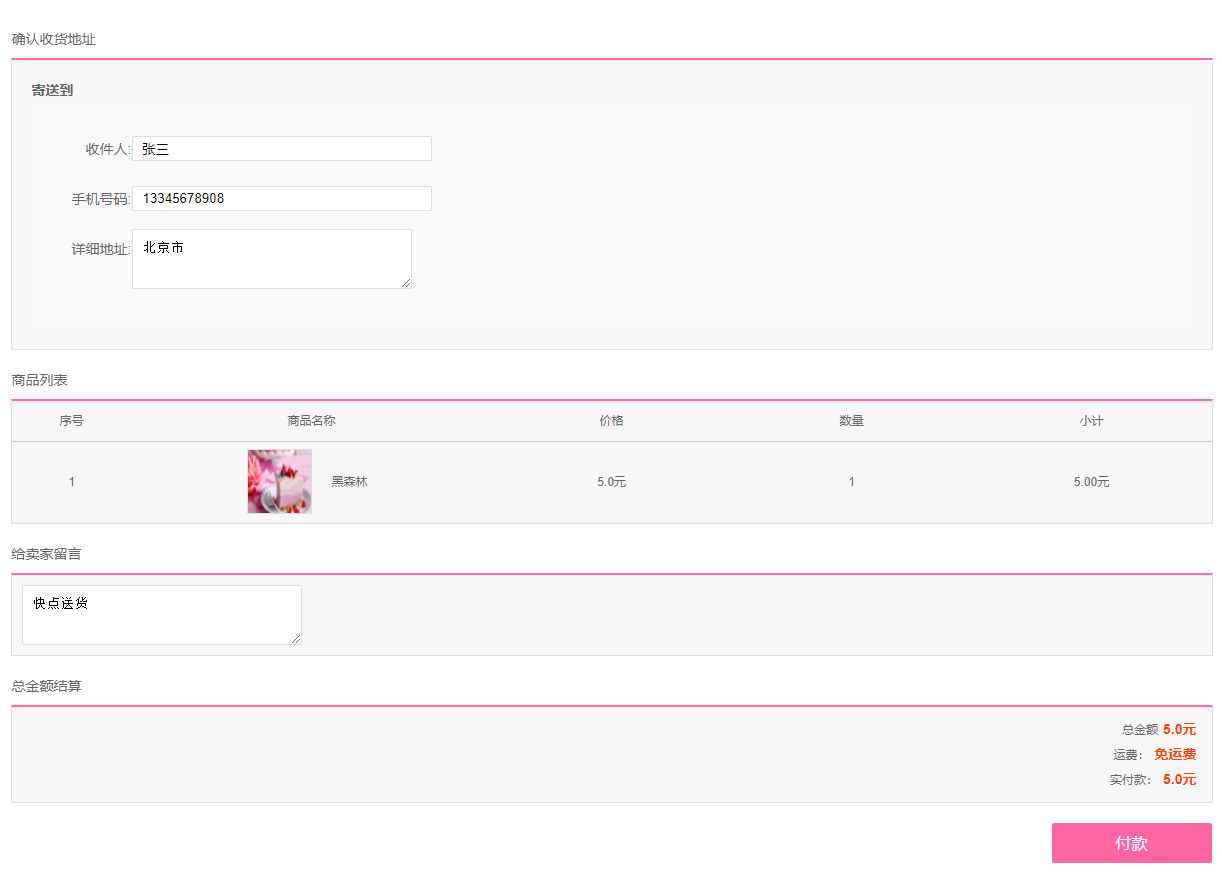The height and width of the screenshot is (892, 1222).
Task: Click the 详细地址 field label
Action: (x=101, y=249)
